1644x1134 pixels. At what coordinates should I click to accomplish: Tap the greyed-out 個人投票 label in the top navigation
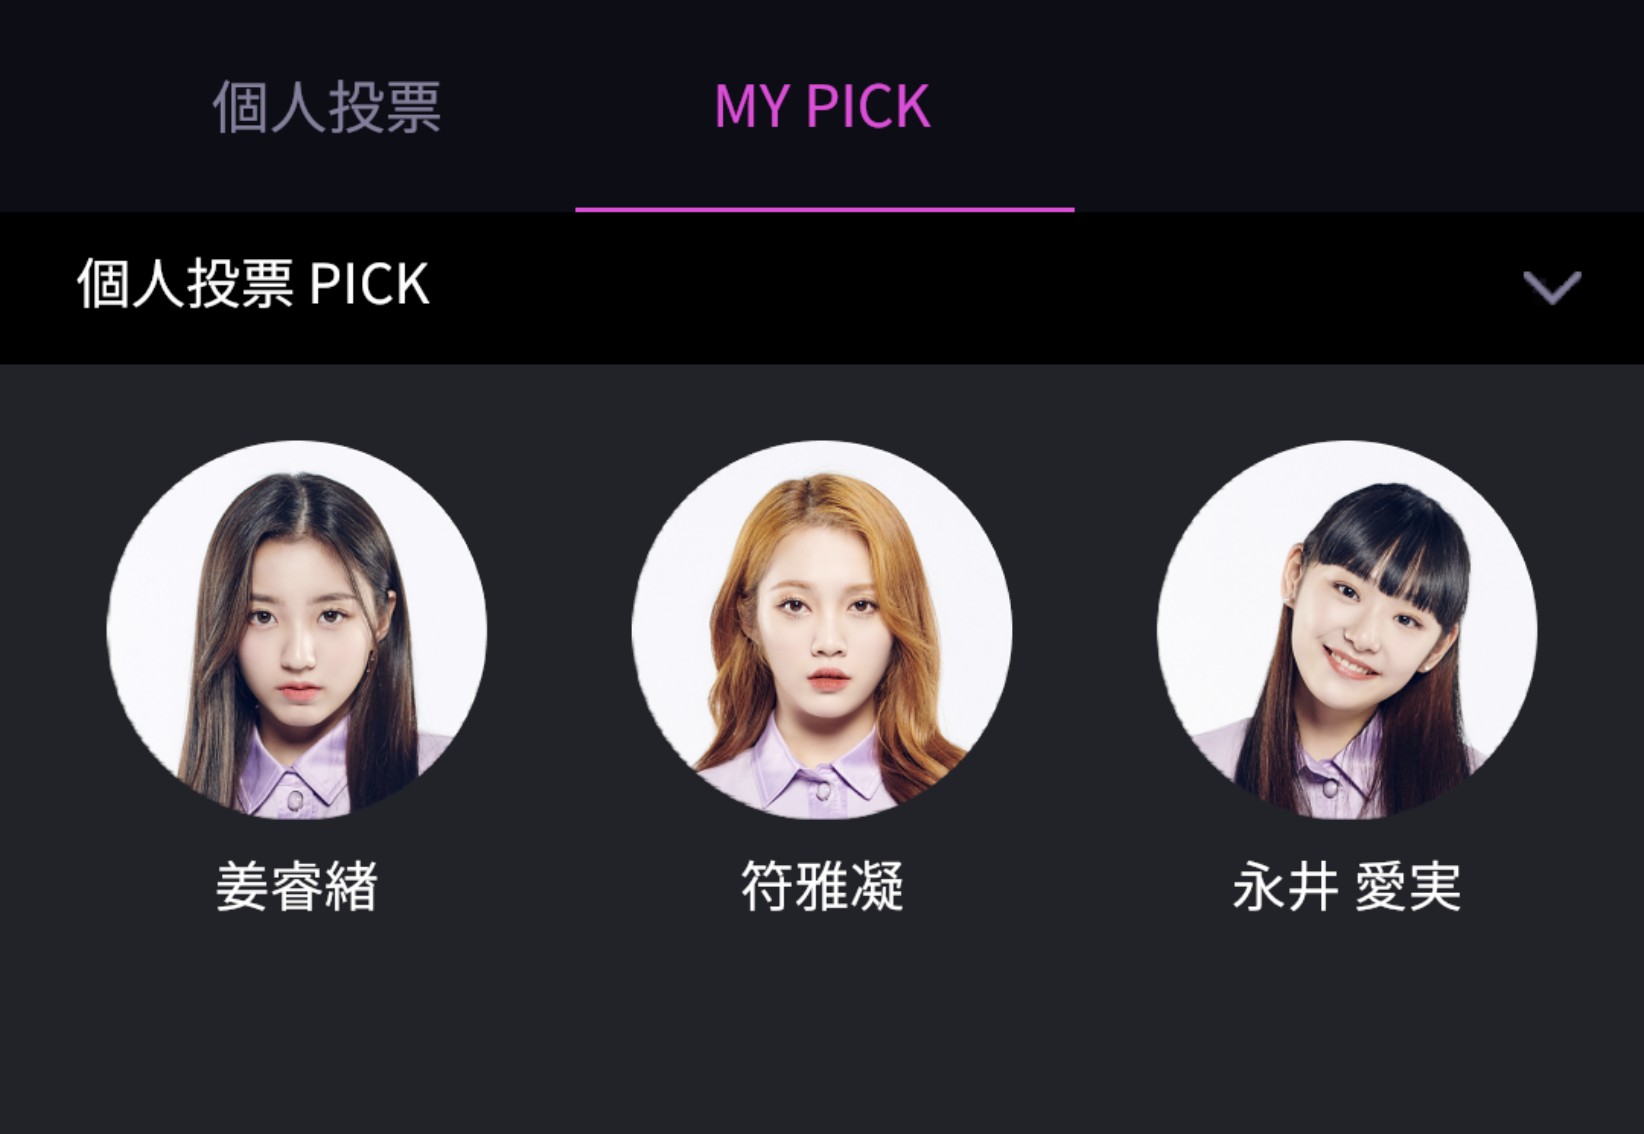pyautogui.click(x=326, y=107)
